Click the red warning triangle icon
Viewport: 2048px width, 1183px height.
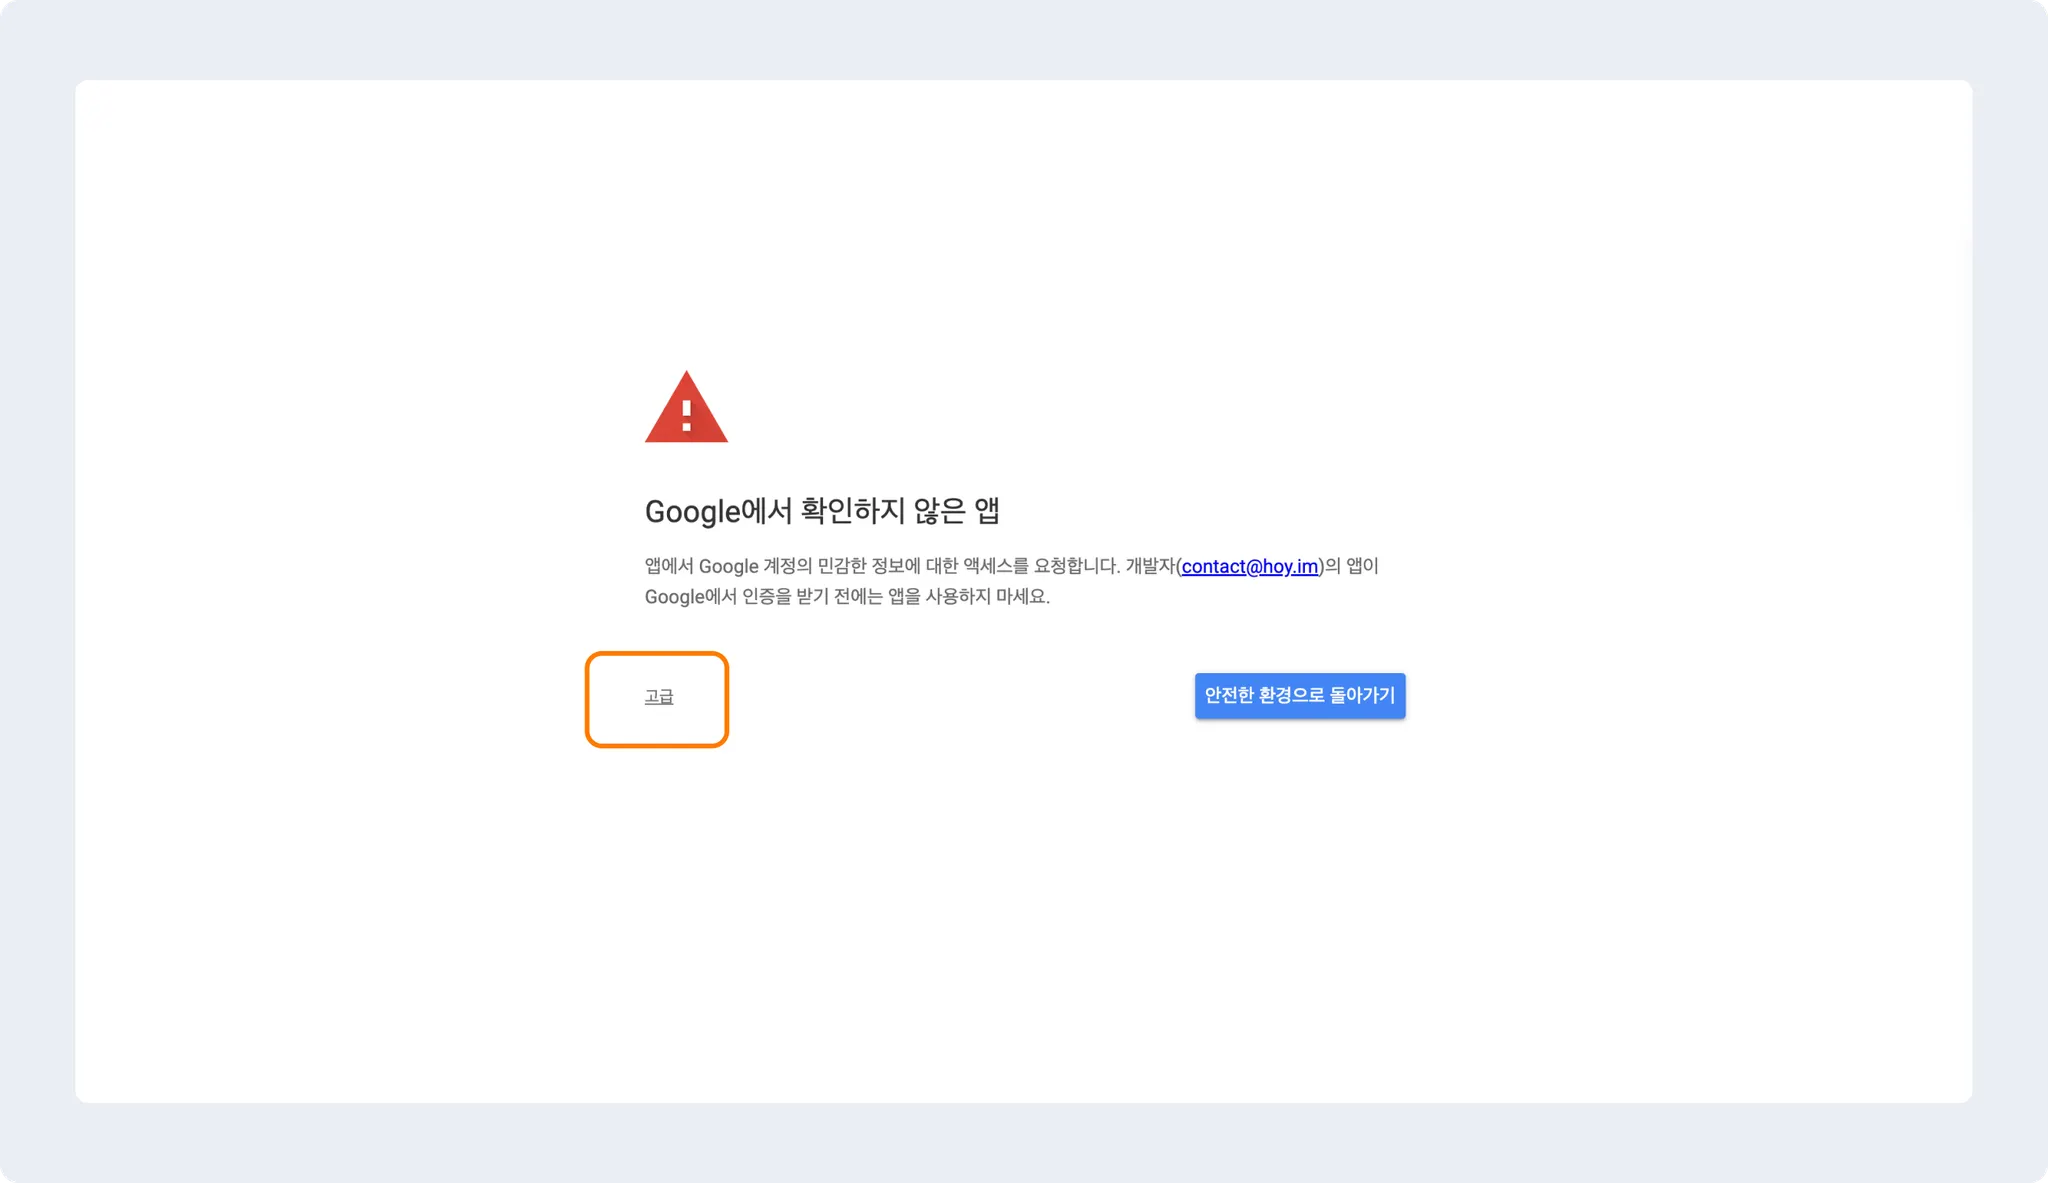pos(686,407)
